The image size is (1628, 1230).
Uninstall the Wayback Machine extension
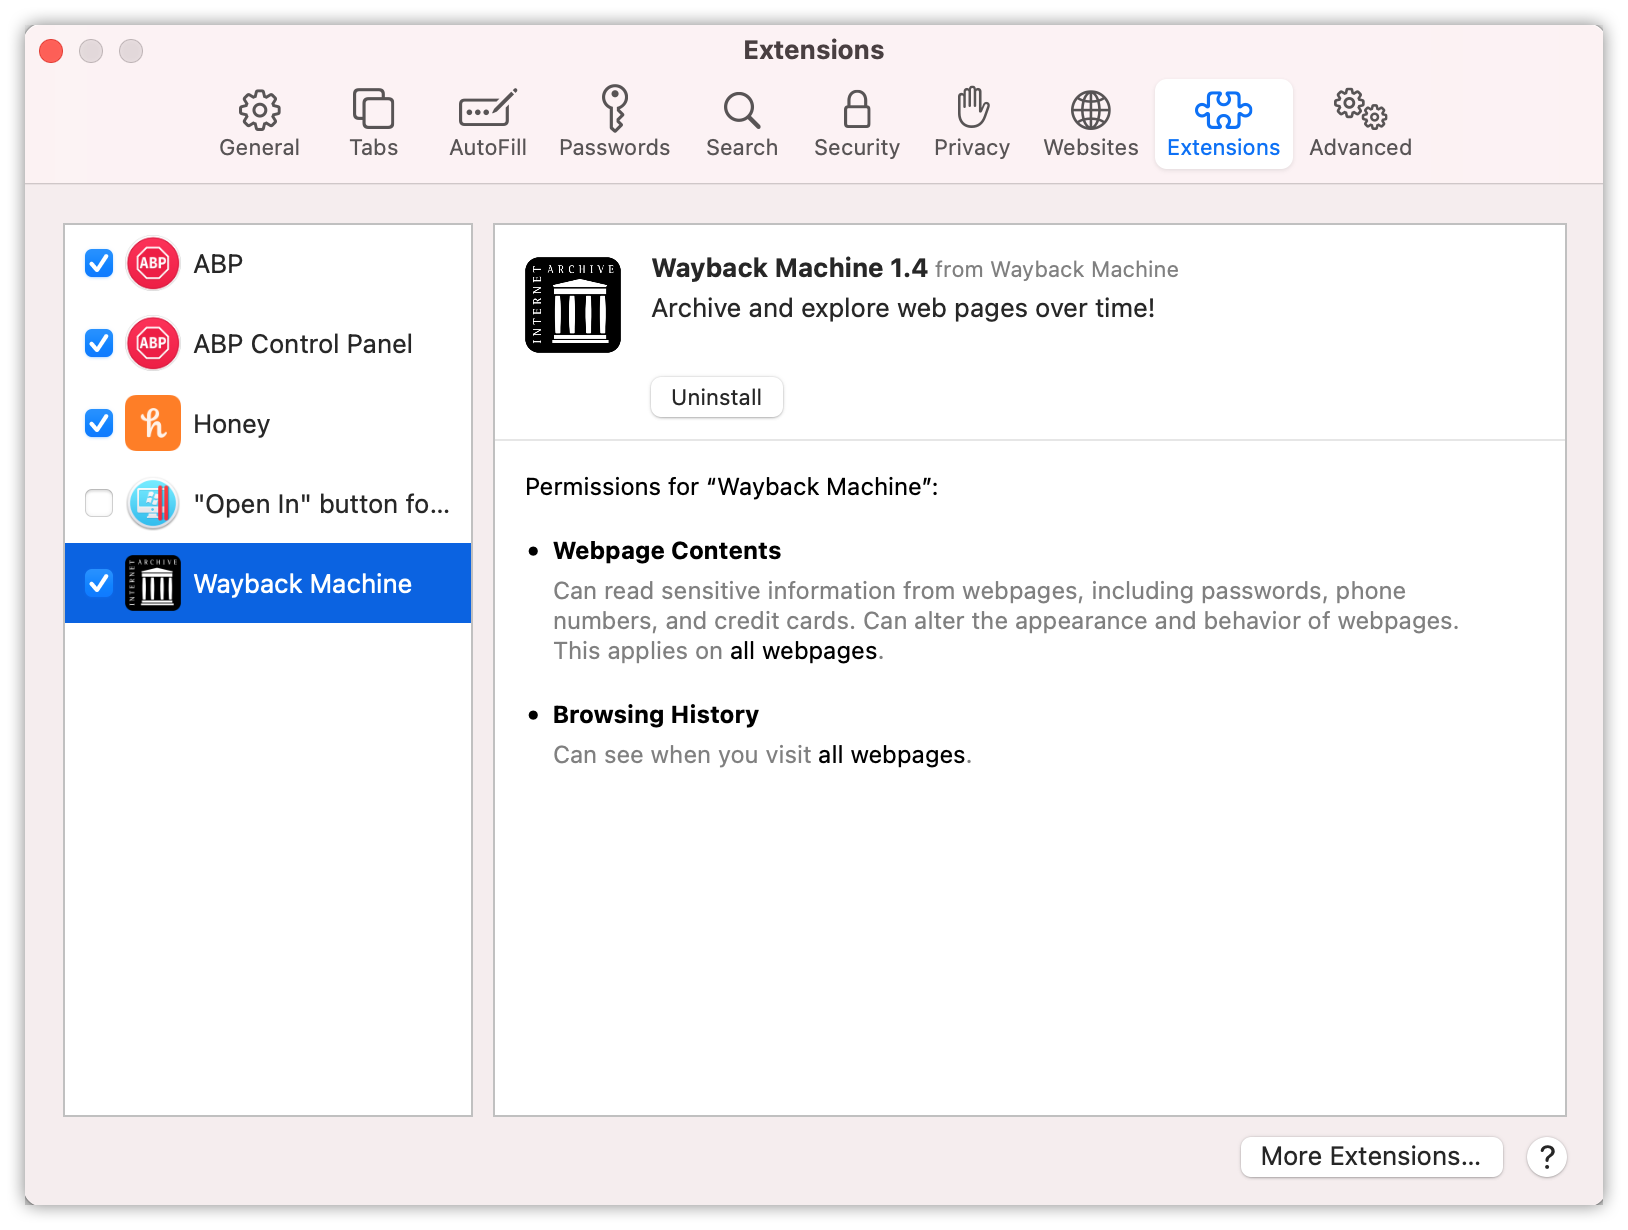[x=716, y=397]
